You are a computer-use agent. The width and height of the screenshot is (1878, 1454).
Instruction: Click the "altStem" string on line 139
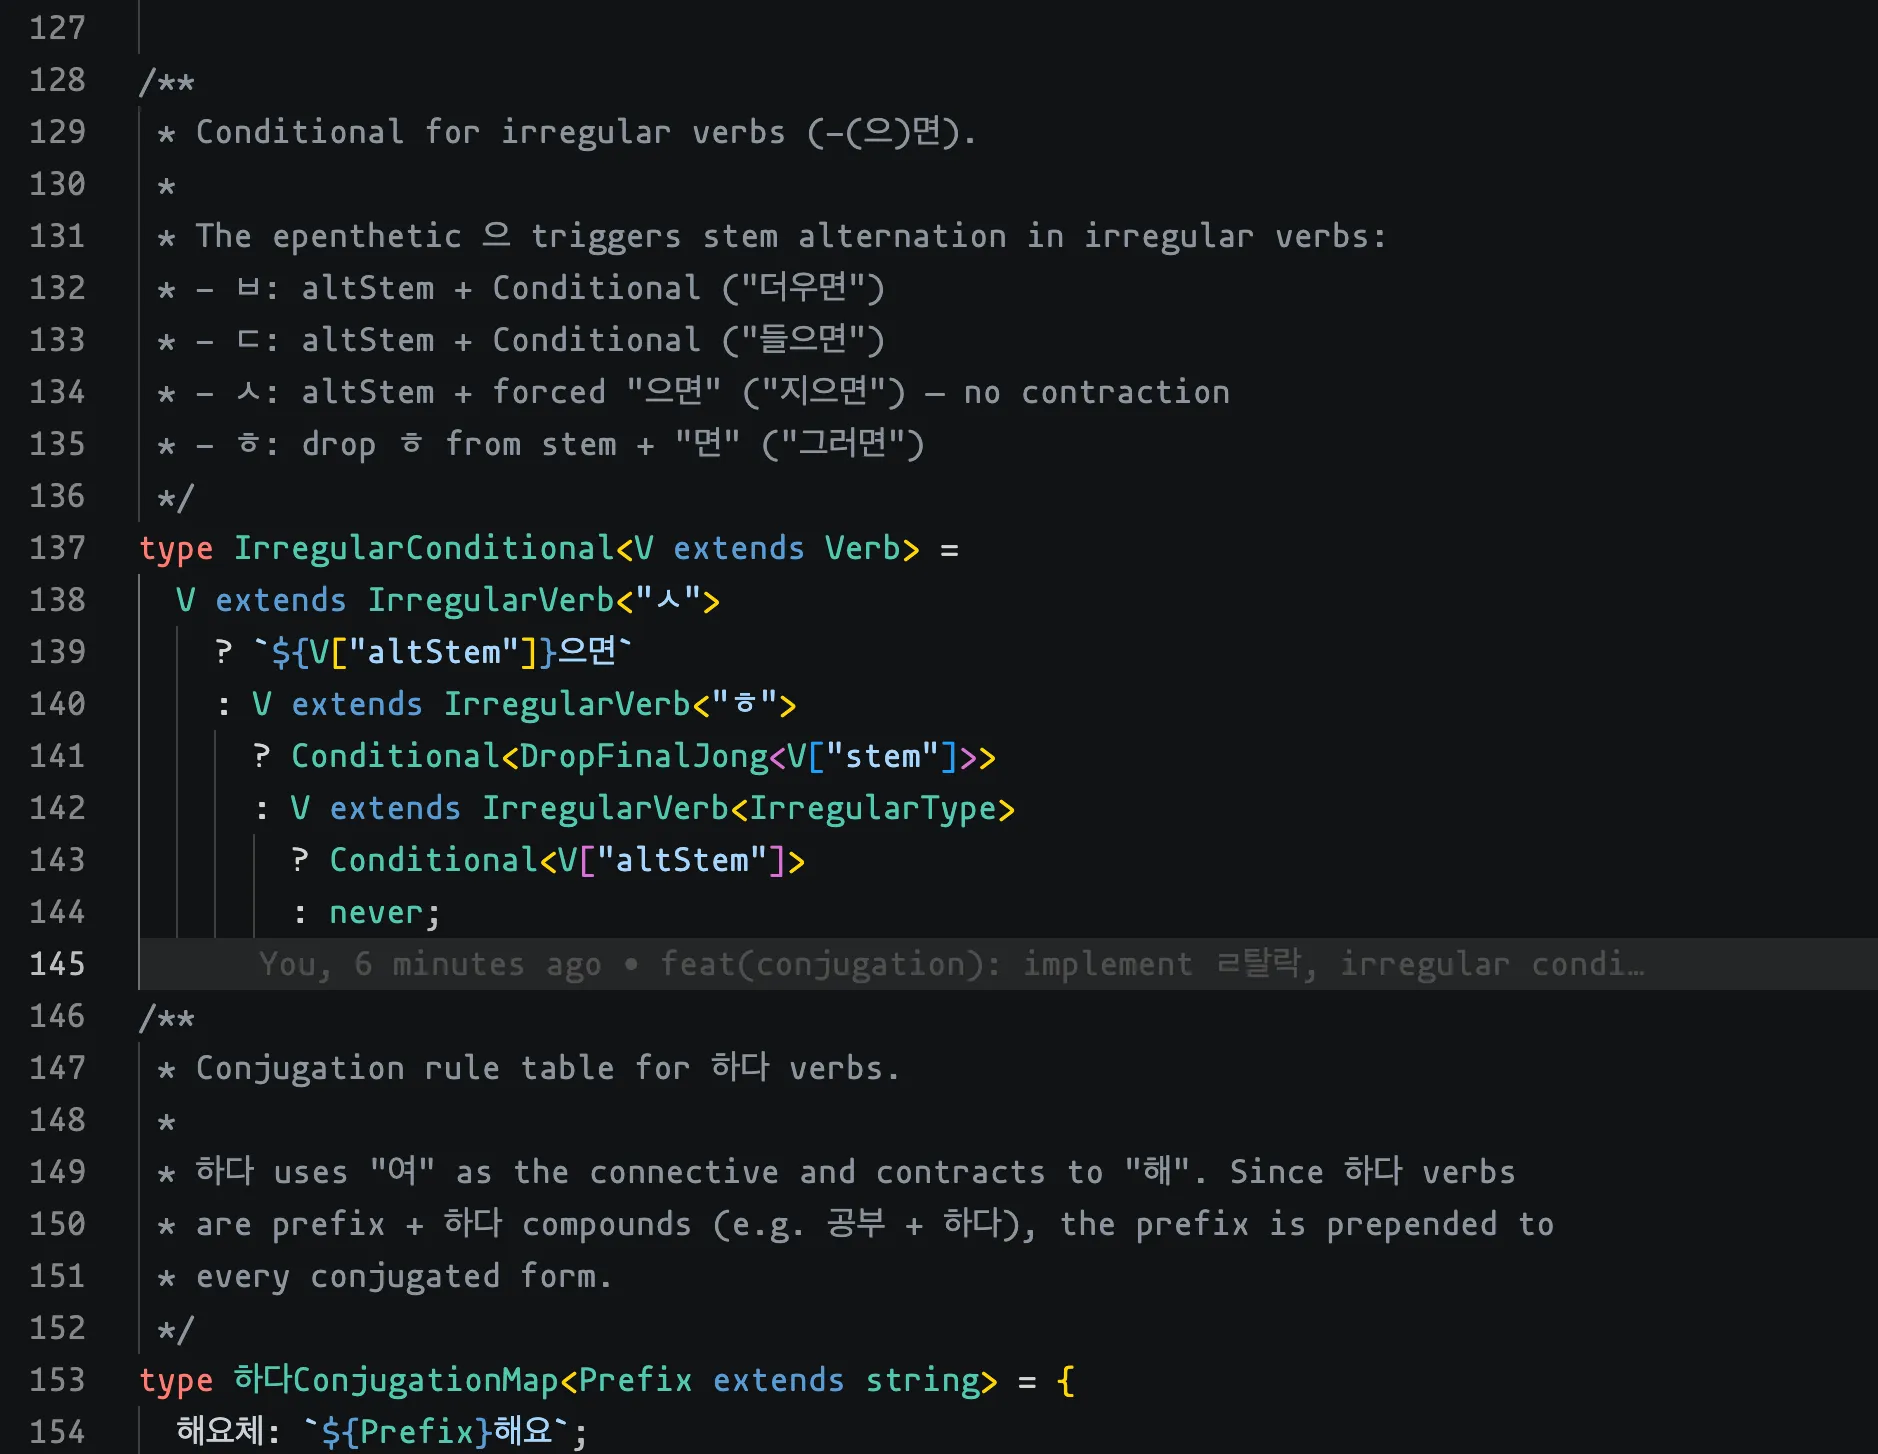tap(433, 652)
